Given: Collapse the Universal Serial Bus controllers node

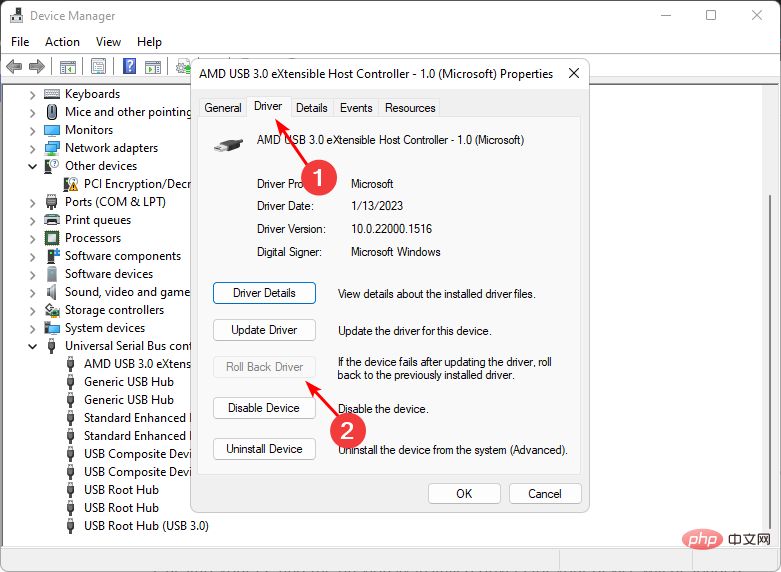Looking at the screenshot, I should [x=33, y=346].
